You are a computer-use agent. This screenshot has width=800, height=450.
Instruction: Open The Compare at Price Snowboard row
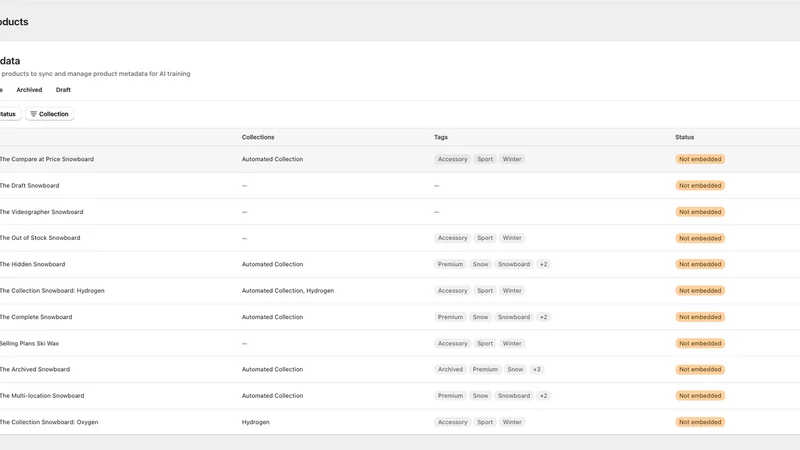400,159
